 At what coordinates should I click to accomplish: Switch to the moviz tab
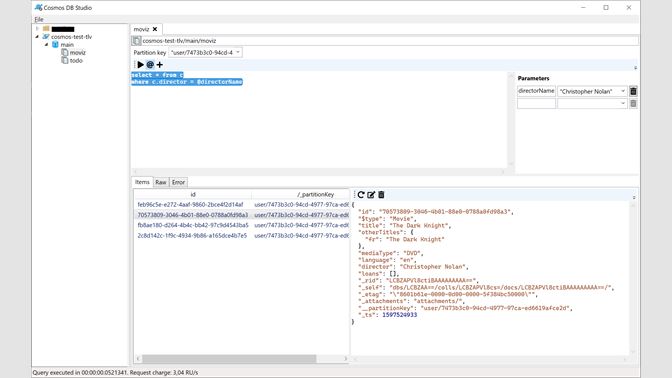pyautogui.click(x=141, y=29)
